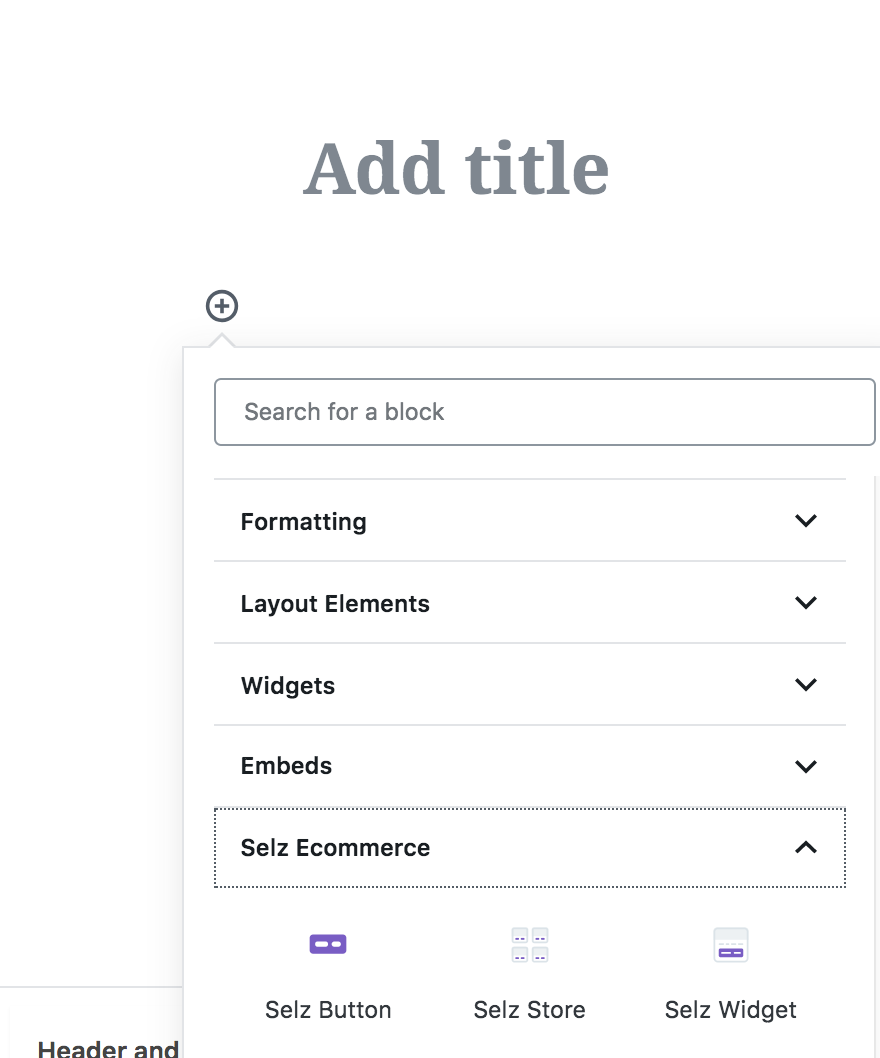Select the Selz Store block icon
Screen dimensions: 880x1058
tap(530, 945)
